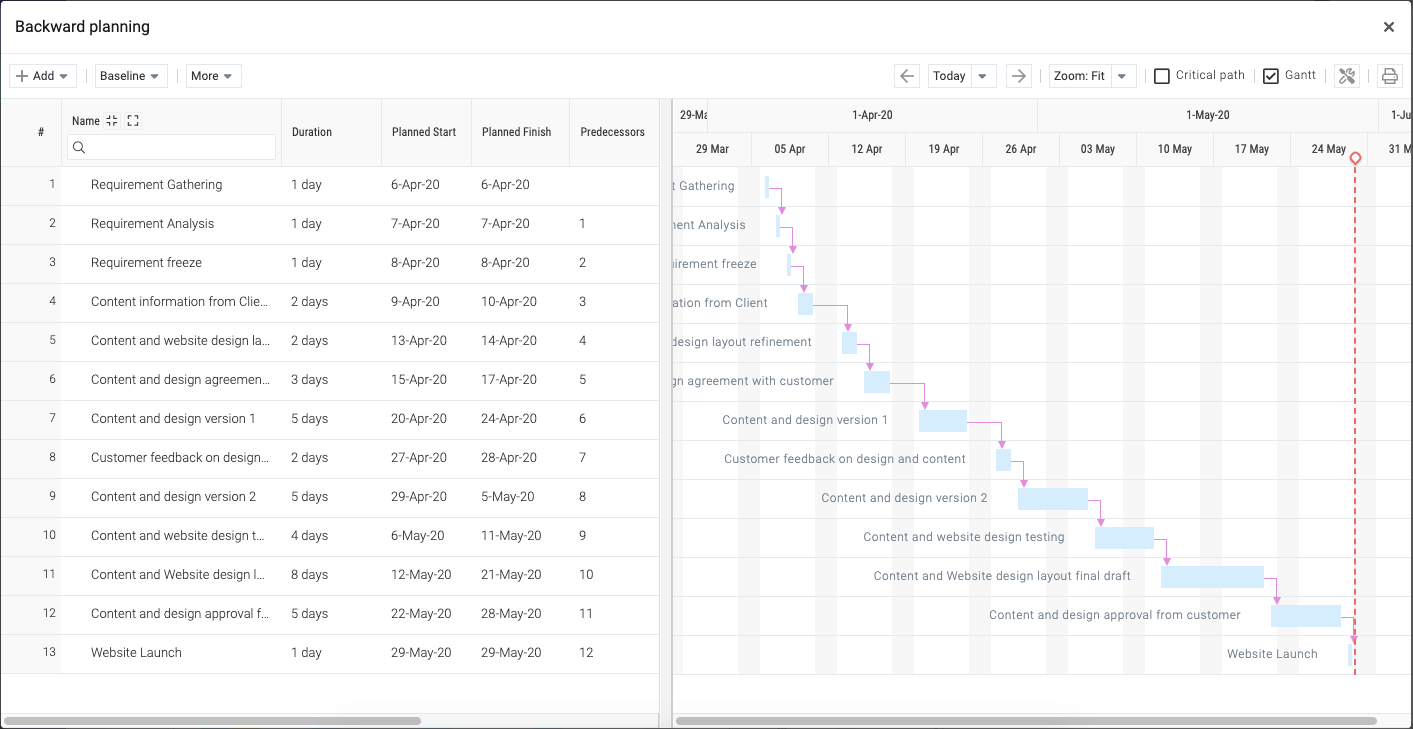Select the Content and design version 1 row
This screenshot has height=729, width=1413.
click(329, 419)
